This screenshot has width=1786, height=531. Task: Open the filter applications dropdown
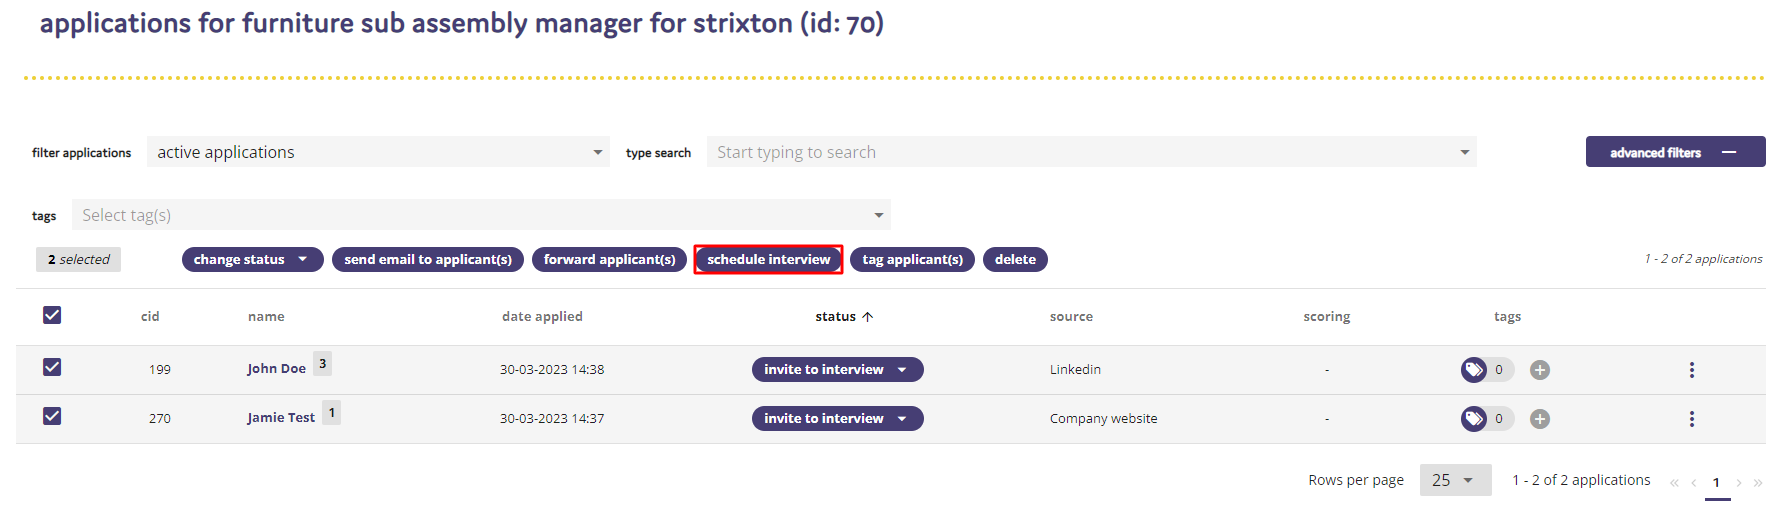tap(378, 152)
